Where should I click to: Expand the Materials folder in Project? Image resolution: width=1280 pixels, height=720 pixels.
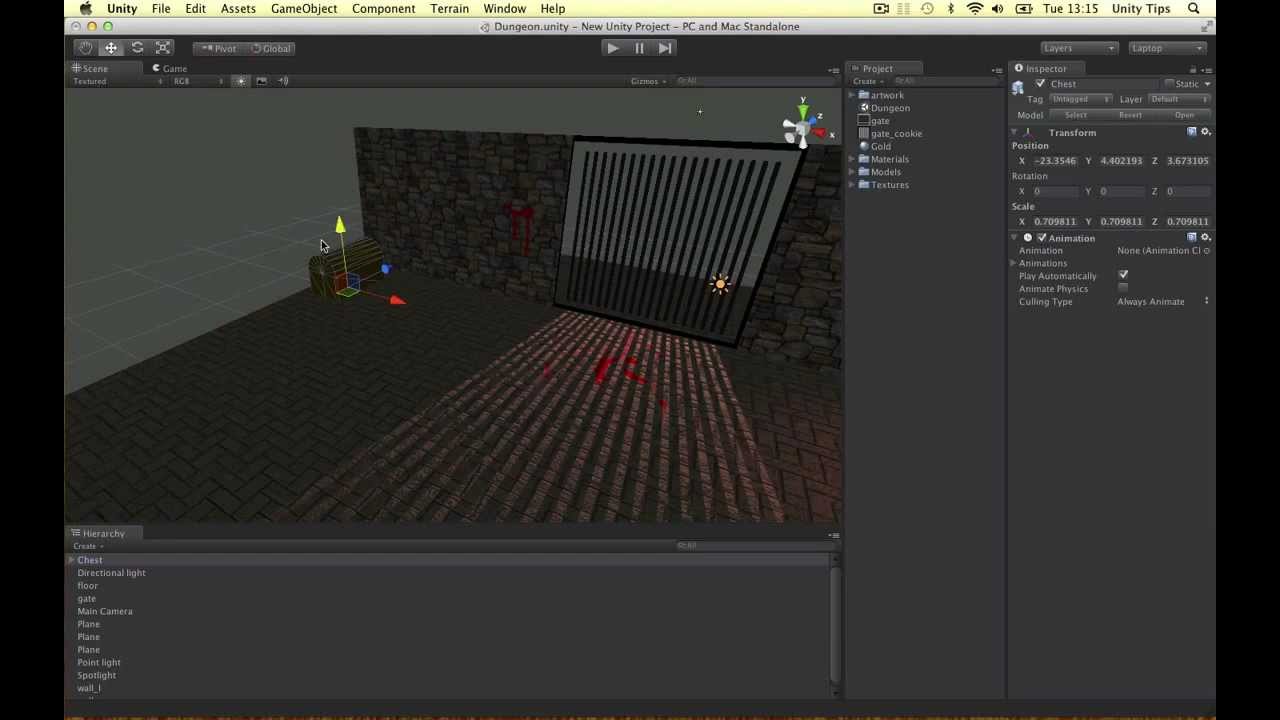click(852, 159)
